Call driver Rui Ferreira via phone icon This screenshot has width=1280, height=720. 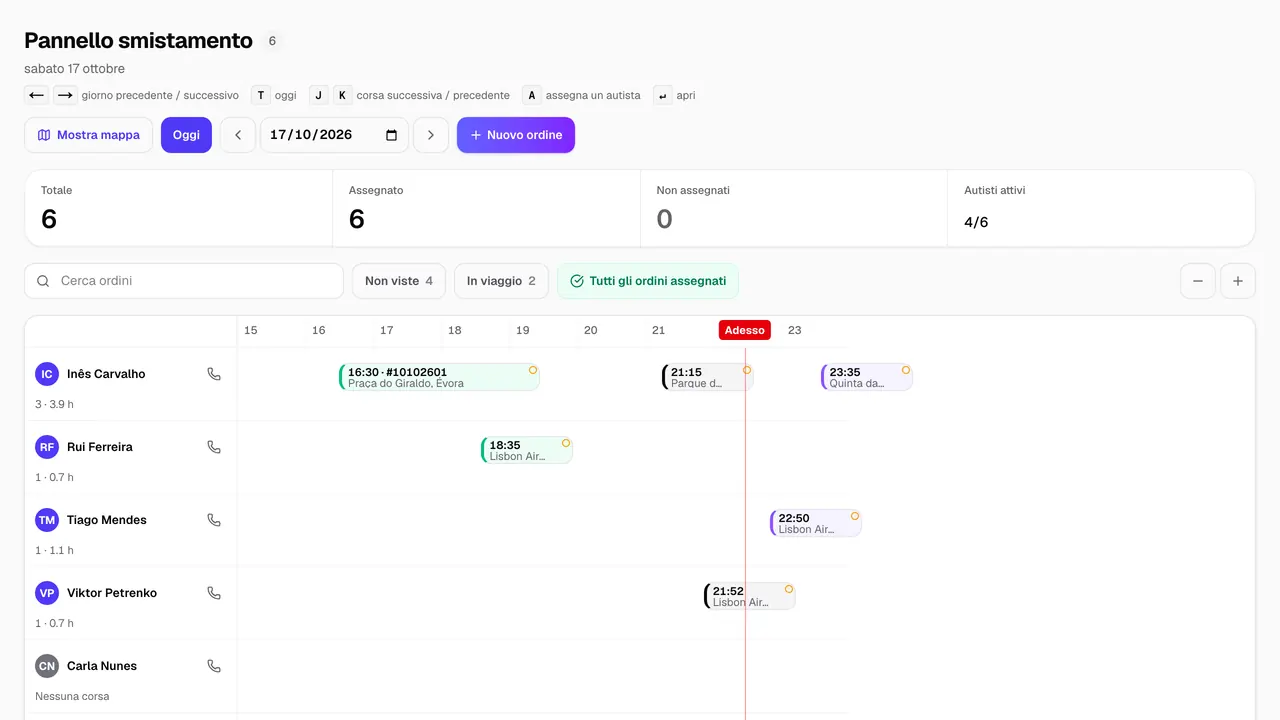[x=214, y=447]
